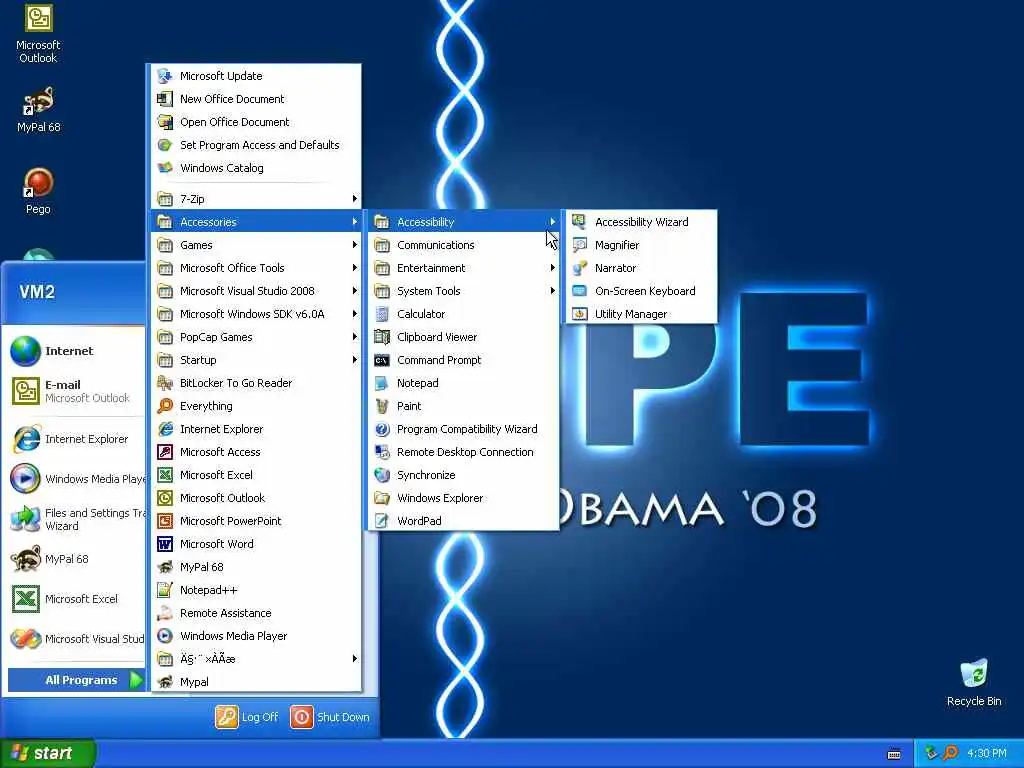This screenshot has height=768, width=1024.
Task: Click the Notepad++ icon
Action: coord(165,590)
